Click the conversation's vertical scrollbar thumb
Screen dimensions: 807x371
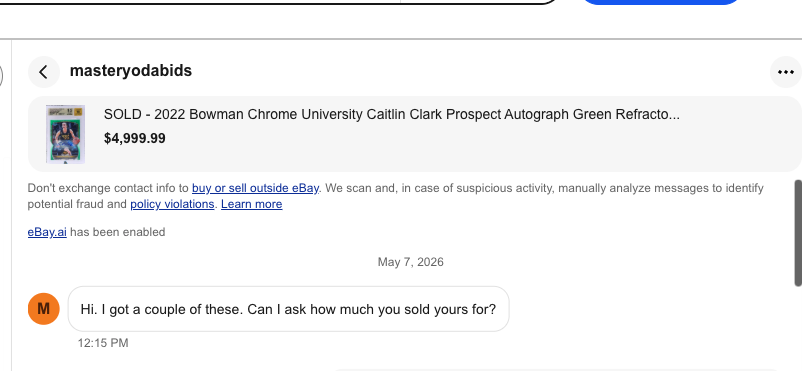798,233
